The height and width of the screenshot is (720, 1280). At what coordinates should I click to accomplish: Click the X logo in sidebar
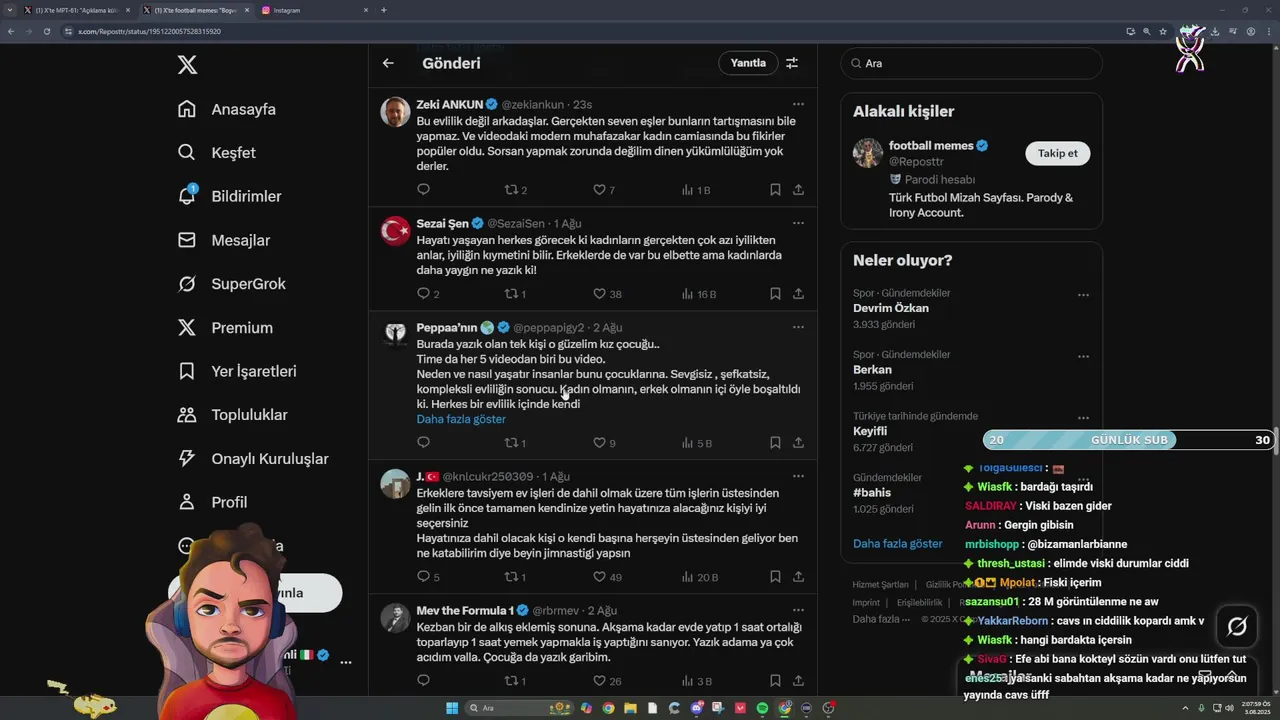click(187, 65)
